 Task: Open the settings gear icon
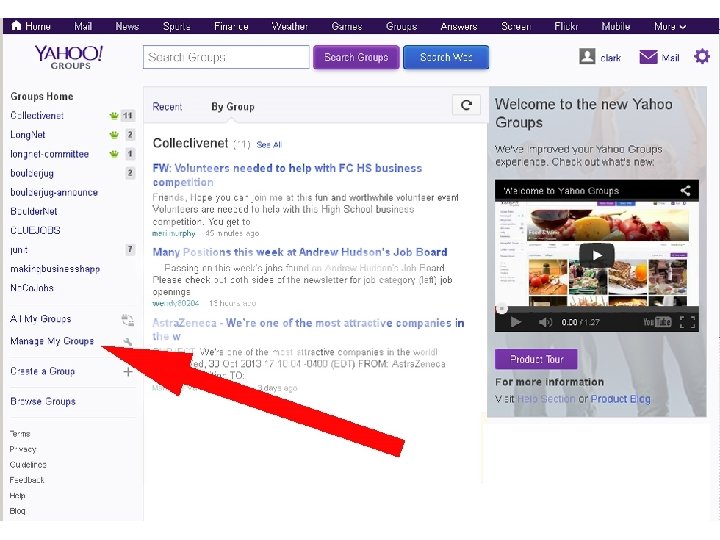coord(702,57)
